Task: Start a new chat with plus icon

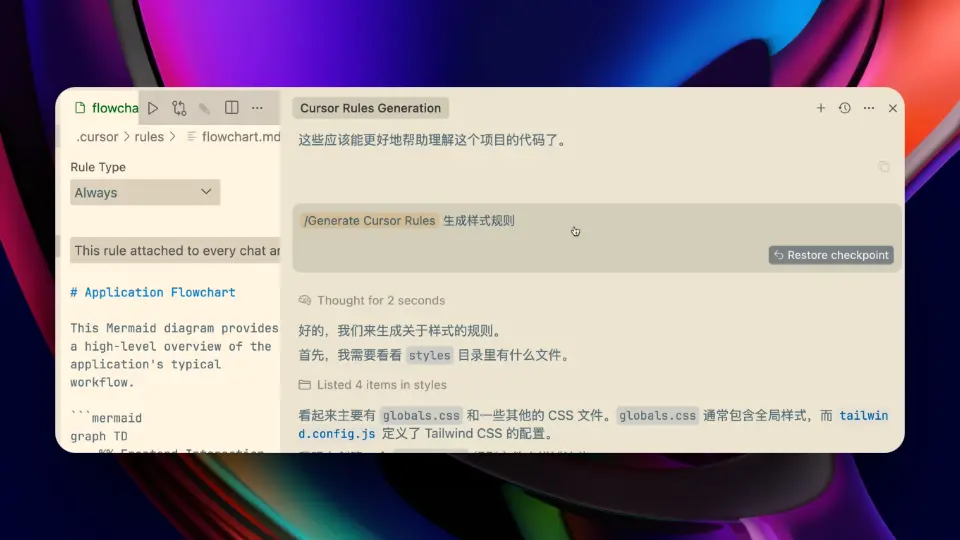Action: click(821, 108)
